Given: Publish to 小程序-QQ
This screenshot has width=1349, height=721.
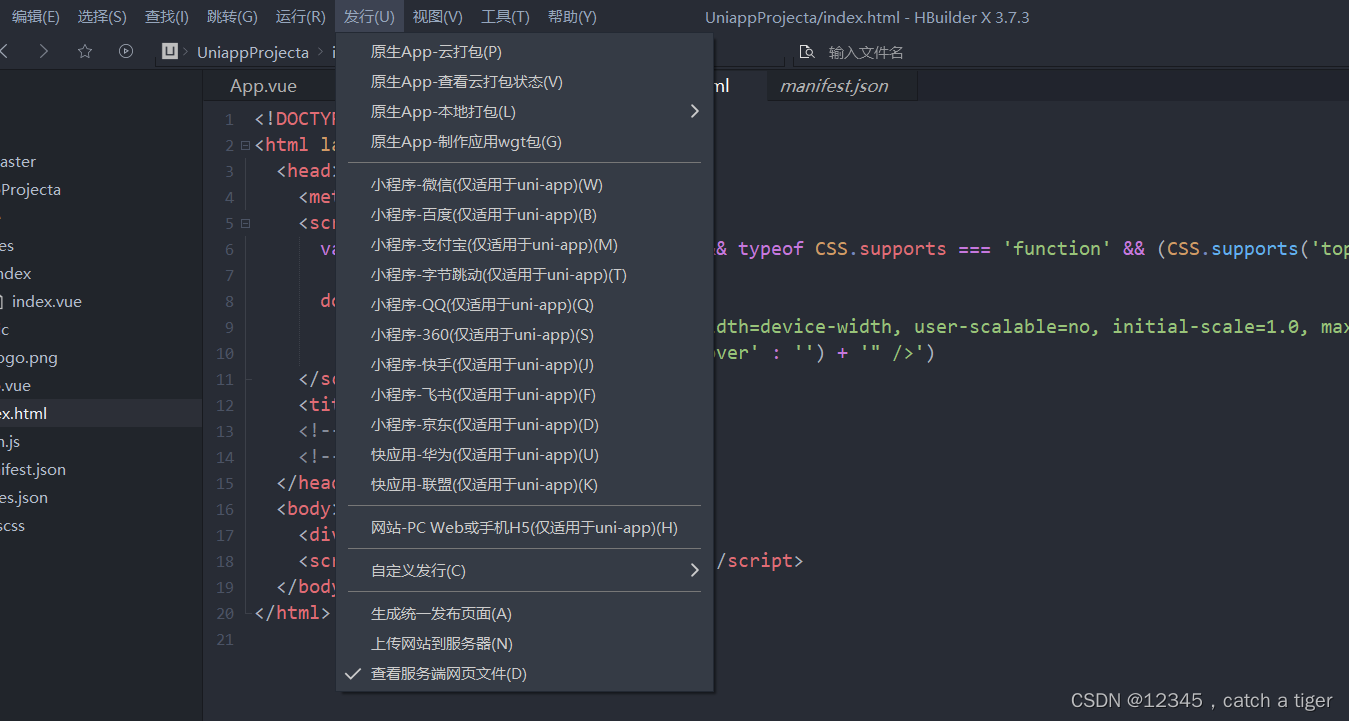Looking at the screenshot, I should click(525, 305).
